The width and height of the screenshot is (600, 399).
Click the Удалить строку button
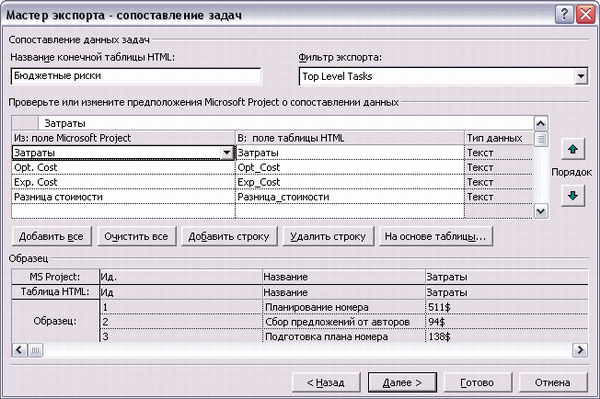click(328, 236)
